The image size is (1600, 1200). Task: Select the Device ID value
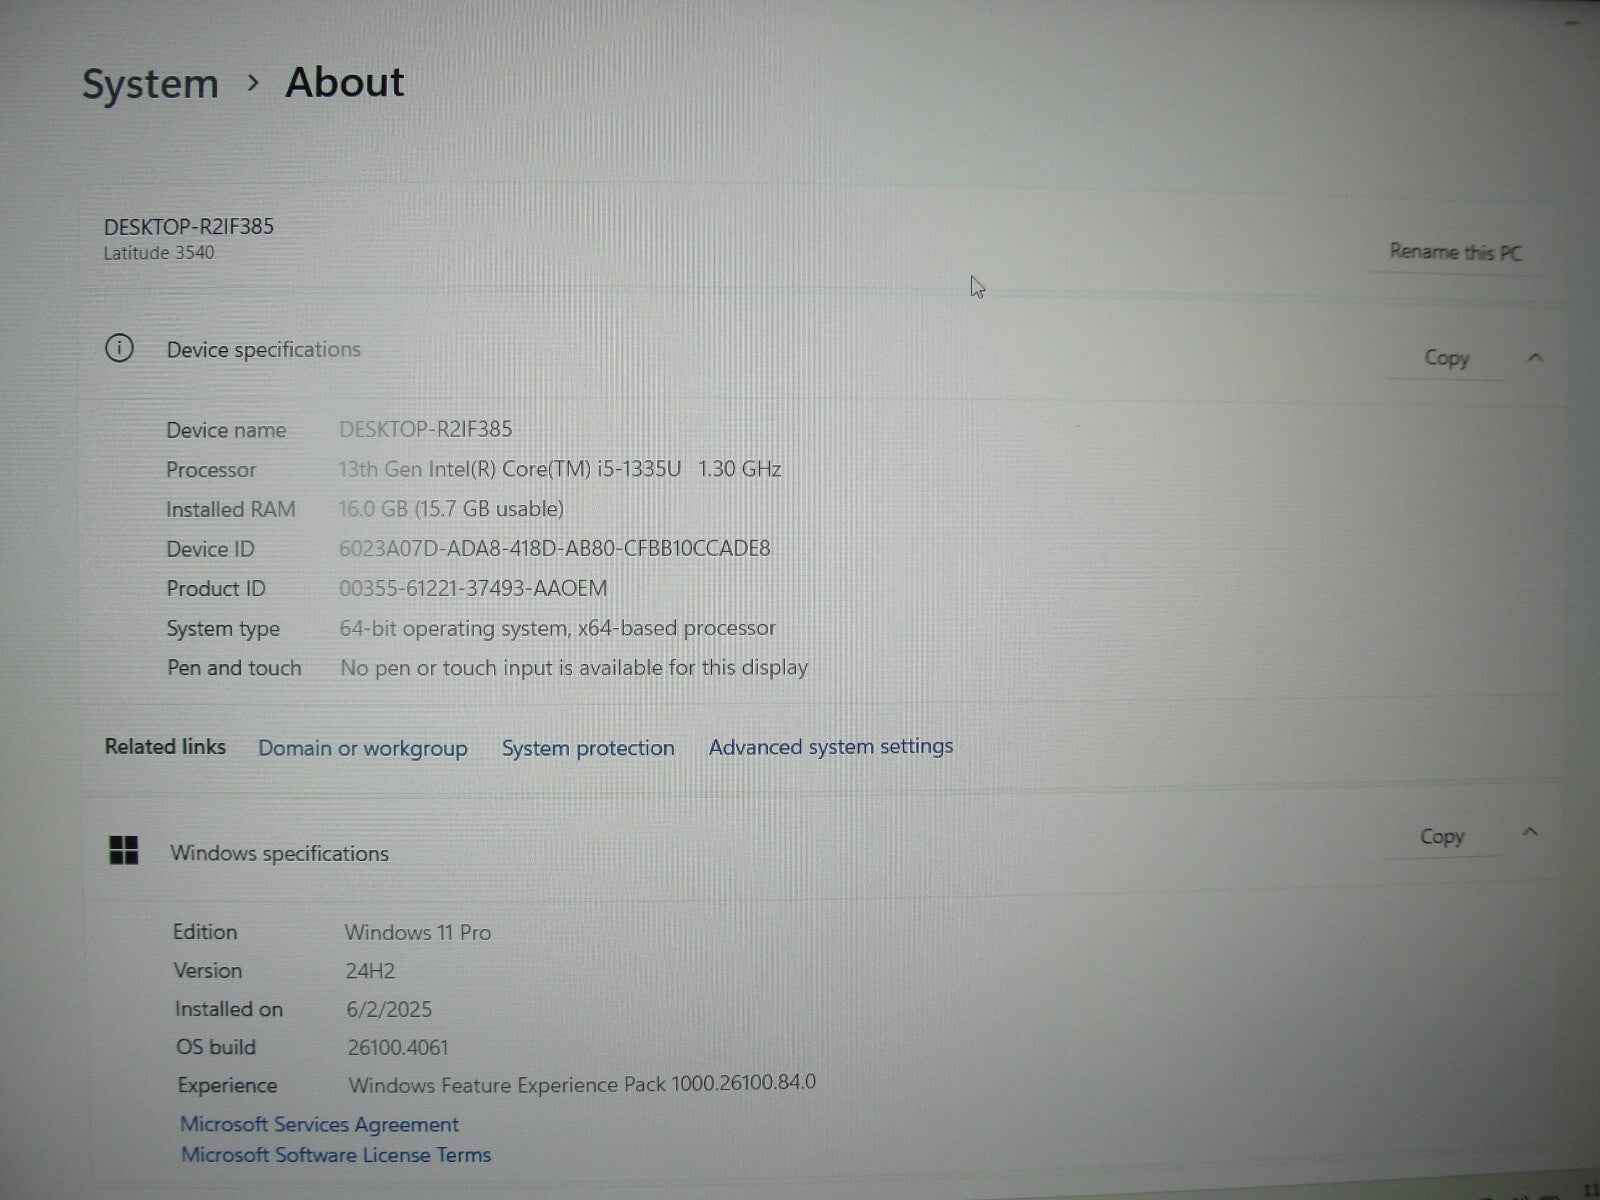(555, 548)
